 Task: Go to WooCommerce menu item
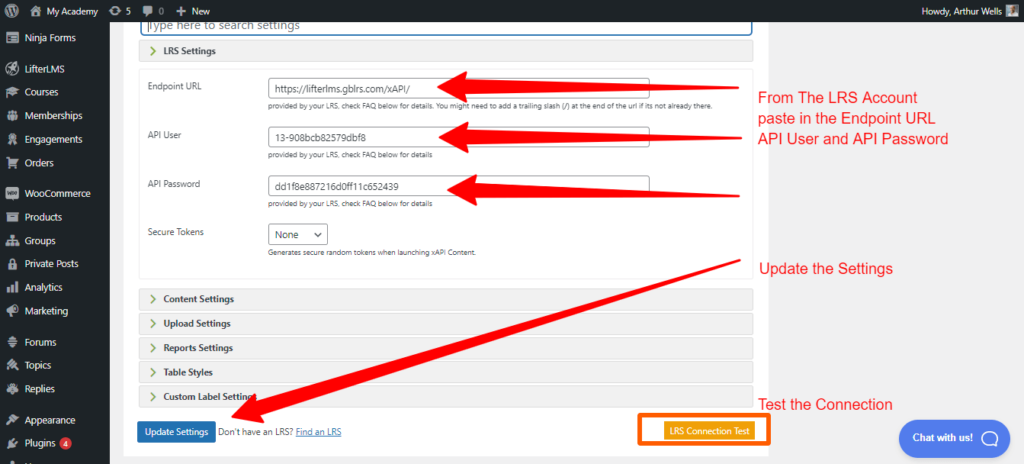55,193
